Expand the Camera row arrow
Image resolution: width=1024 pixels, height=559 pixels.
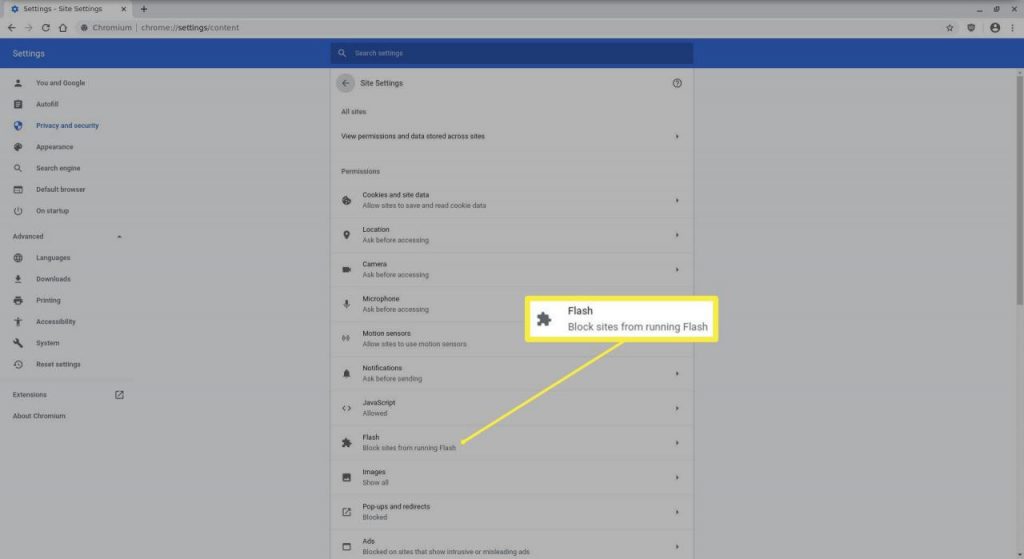677,269
